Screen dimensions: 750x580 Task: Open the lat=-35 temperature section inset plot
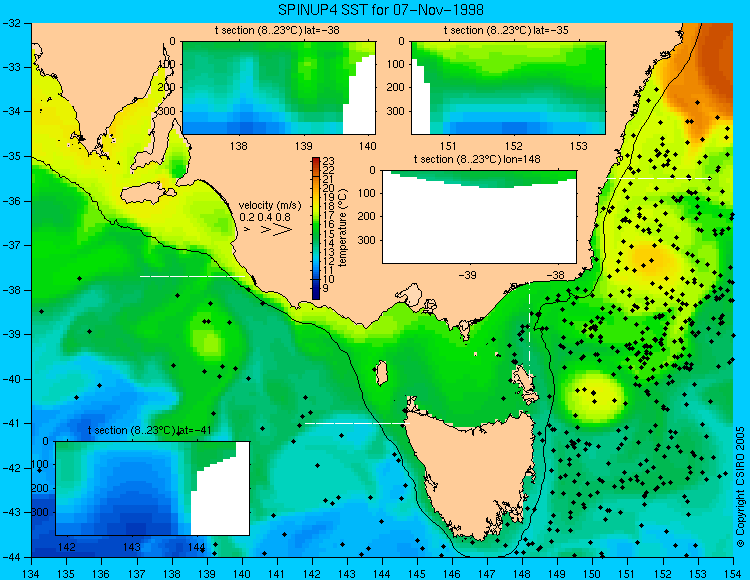coord(508,88)
